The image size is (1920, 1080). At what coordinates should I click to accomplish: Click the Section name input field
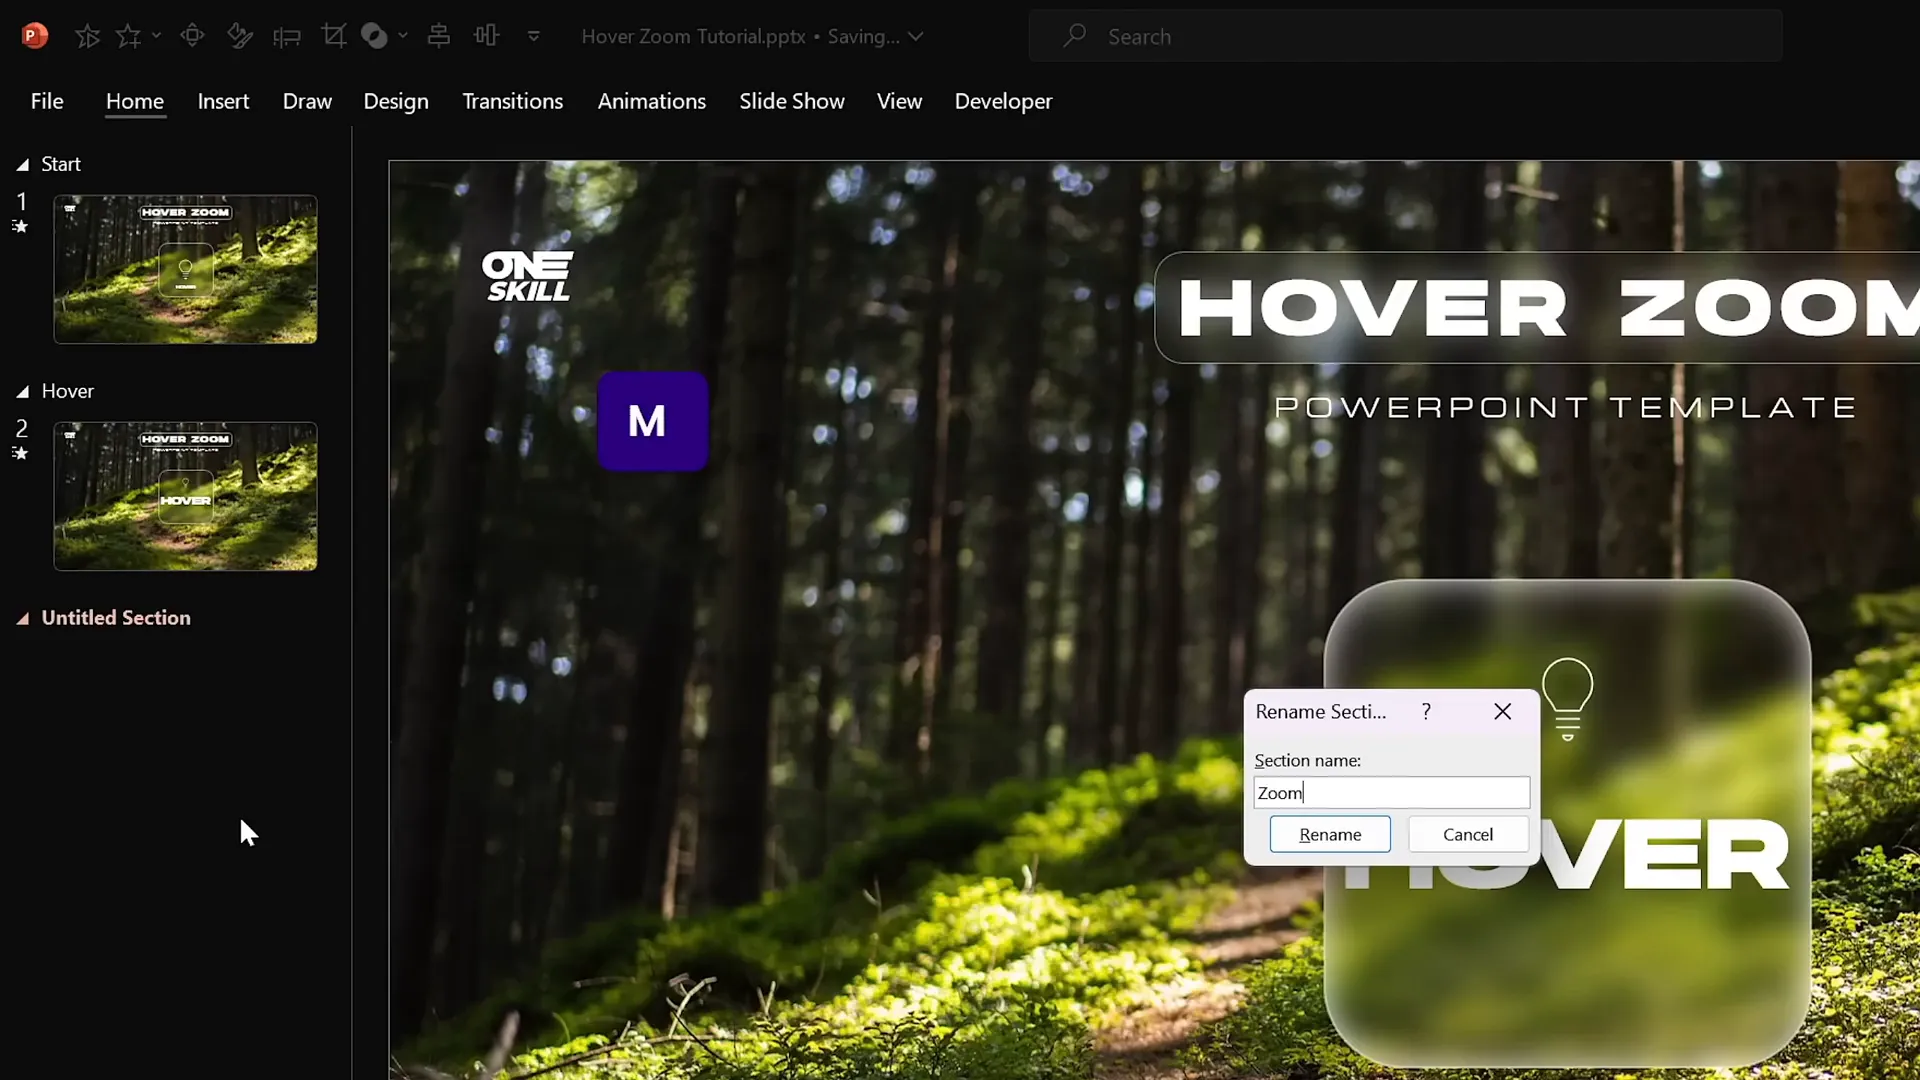(x=1391, y=792)
